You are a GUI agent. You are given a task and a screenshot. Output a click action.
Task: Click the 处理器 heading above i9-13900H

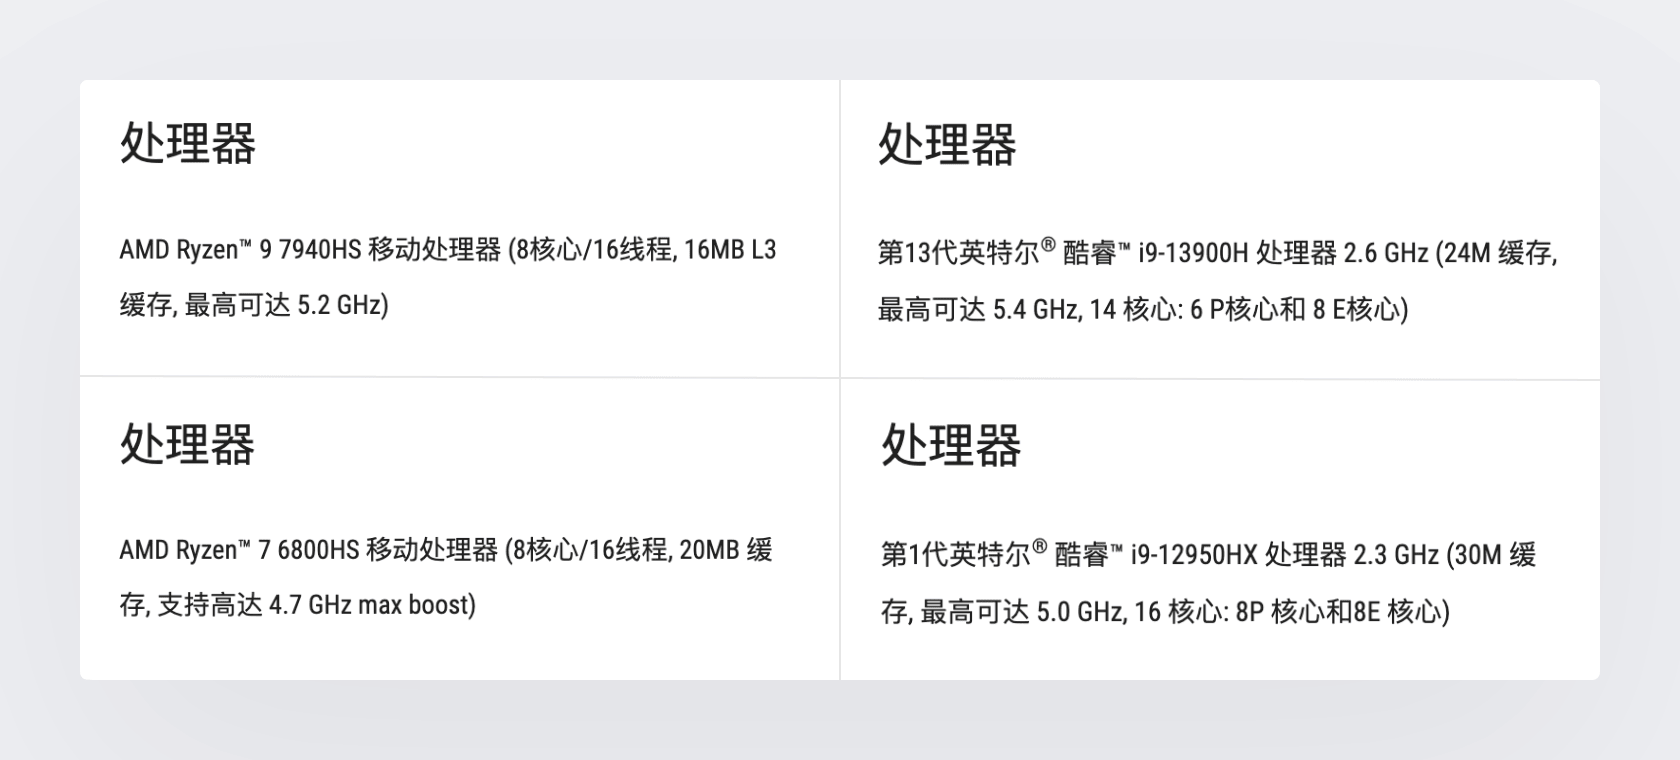947,144
